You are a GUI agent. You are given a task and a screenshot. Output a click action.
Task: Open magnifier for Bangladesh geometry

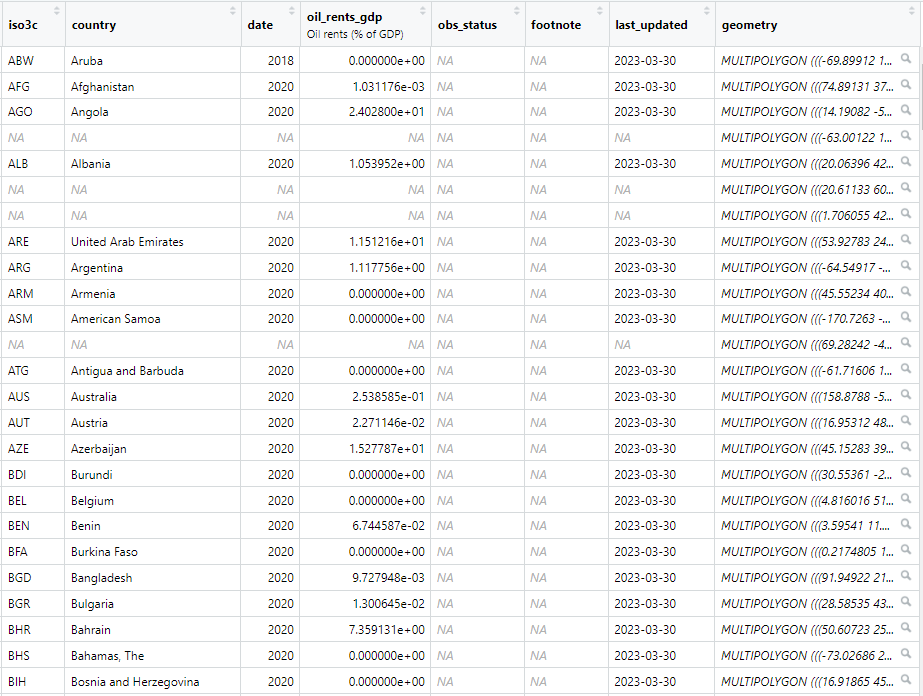906,577
